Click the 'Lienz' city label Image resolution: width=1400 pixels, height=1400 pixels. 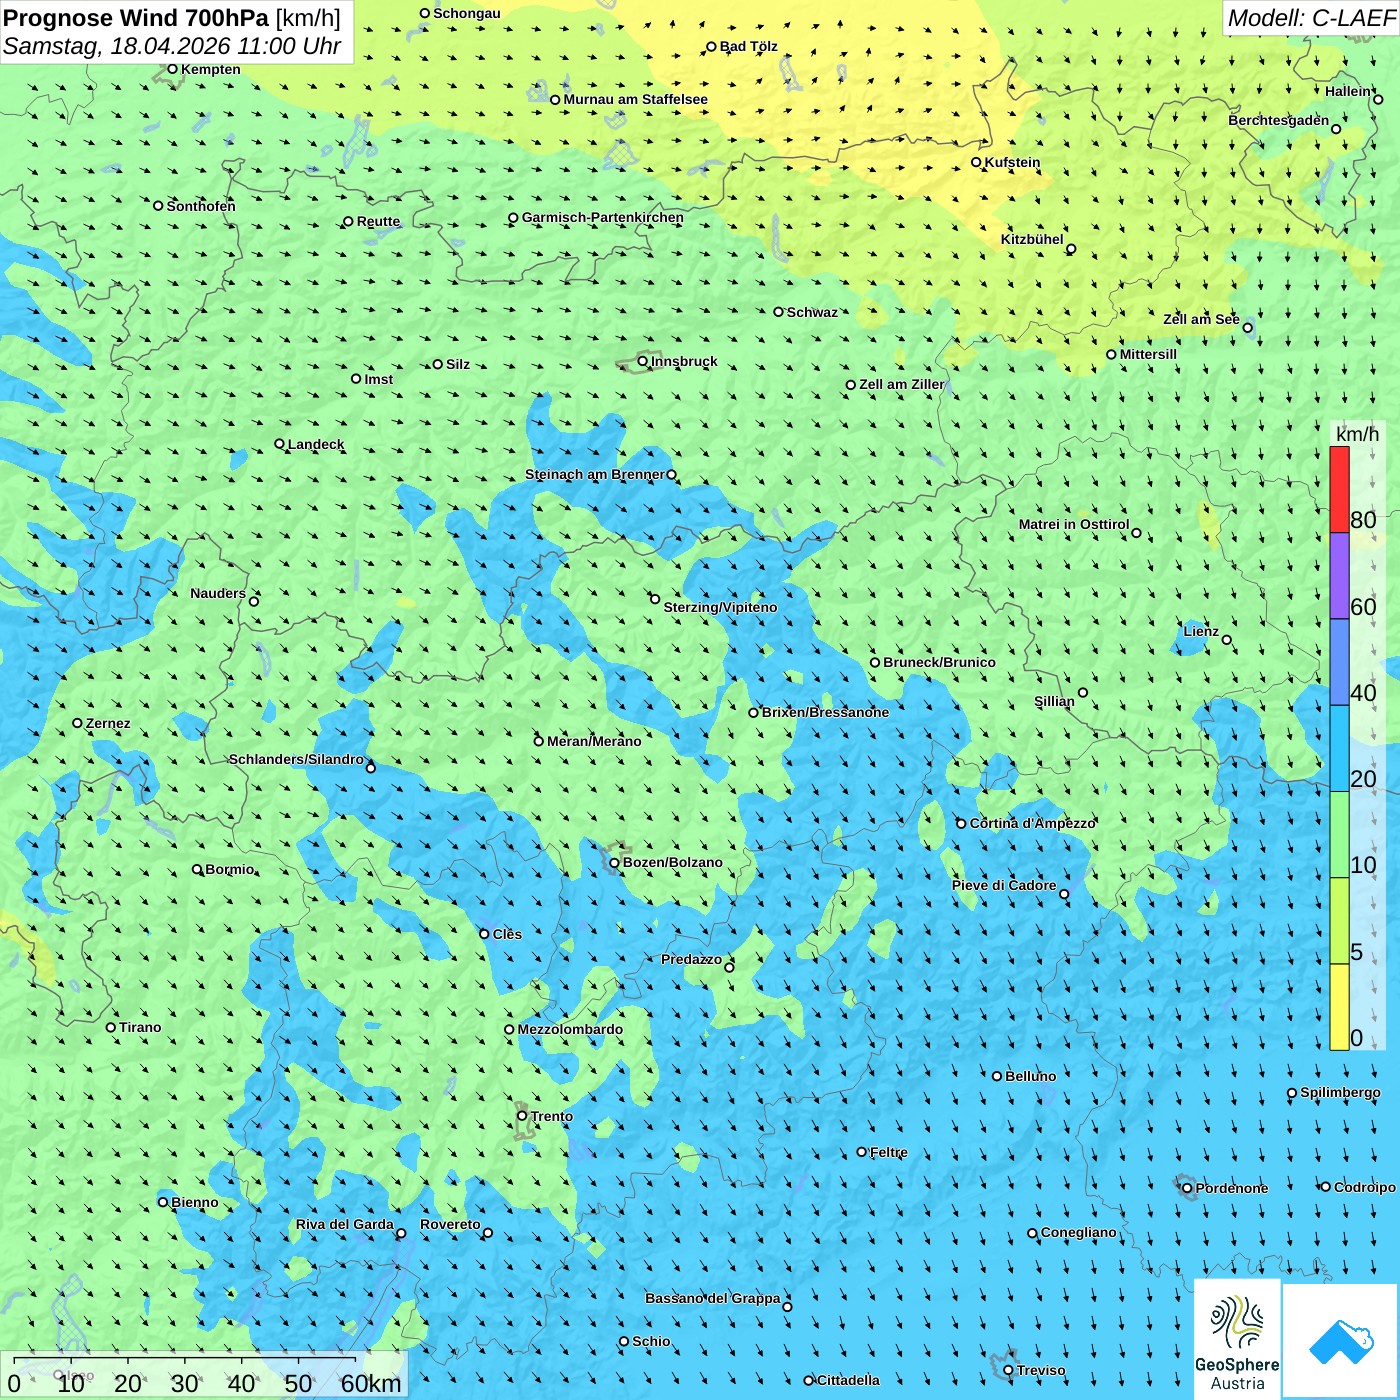(x=1201, y=631)
